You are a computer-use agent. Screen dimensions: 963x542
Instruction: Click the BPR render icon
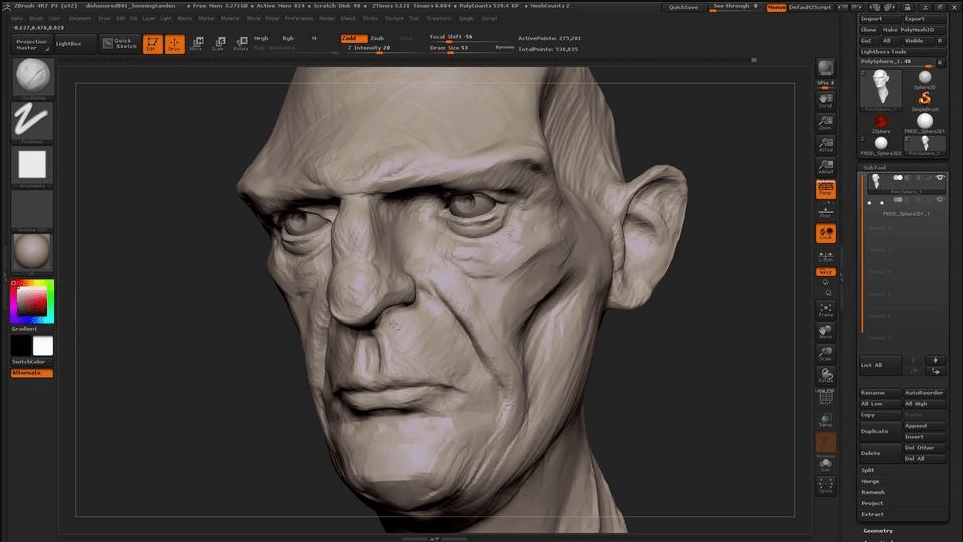825,68
